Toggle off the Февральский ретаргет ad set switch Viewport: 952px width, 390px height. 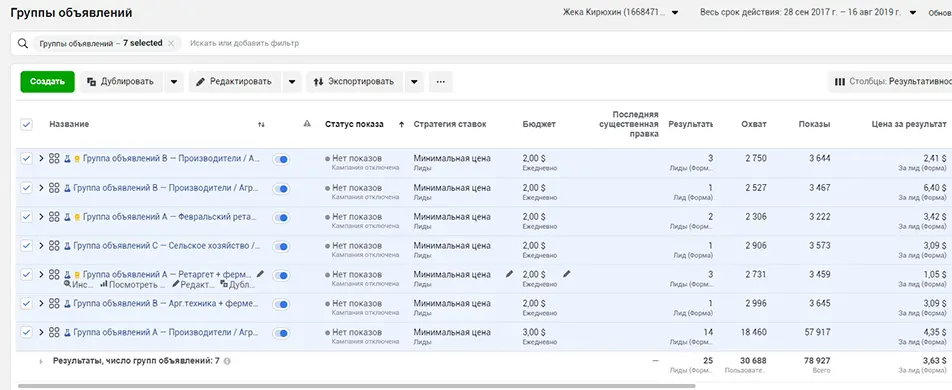(x=280, y=217)
